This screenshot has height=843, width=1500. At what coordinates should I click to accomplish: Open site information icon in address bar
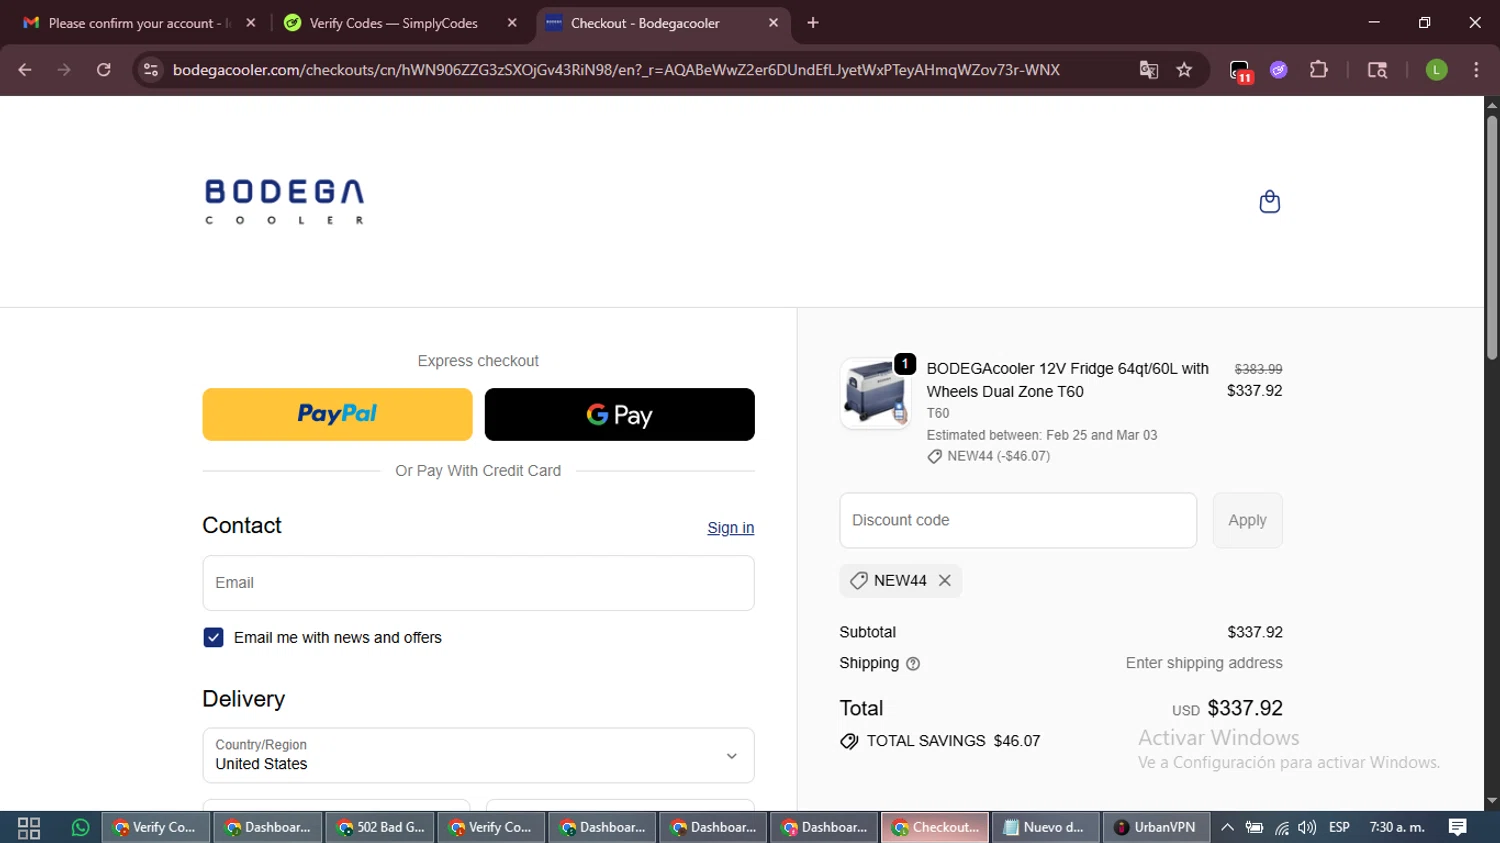[151, 70]
